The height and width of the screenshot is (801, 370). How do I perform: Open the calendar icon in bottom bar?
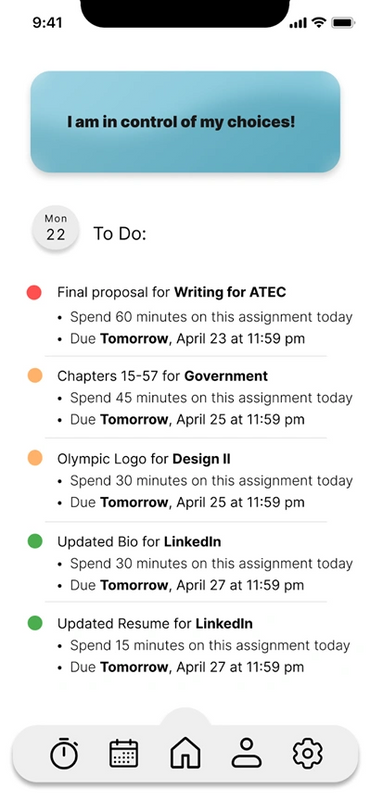(x=124, y=753)
